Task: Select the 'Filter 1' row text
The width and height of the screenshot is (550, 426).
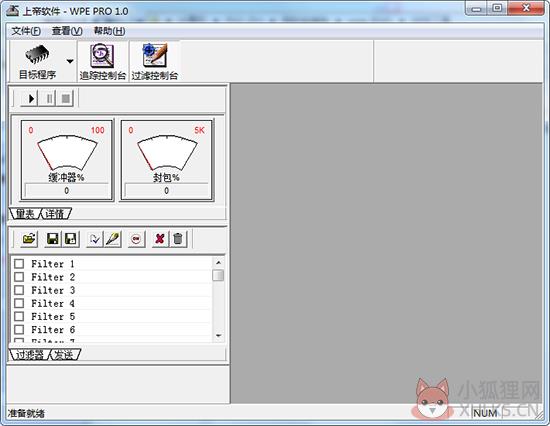Action: point(53,264)
